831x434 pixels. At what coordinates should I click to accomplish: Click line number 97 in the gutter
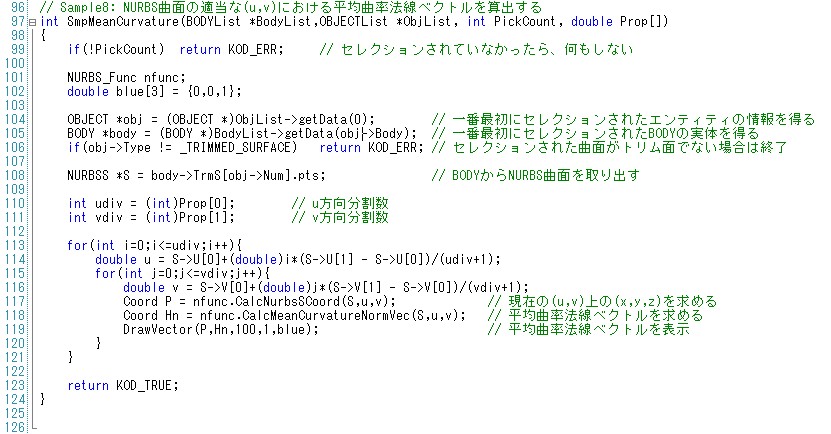click(x=18, y=22)
